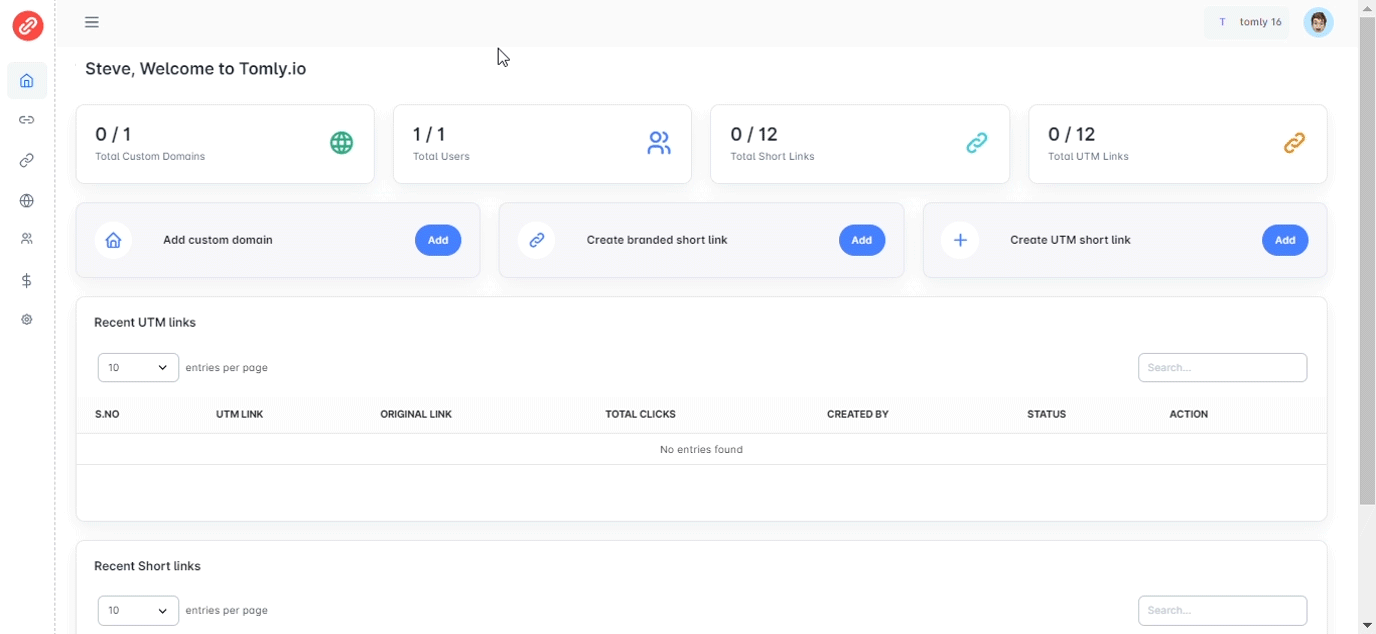Click the Steve, Welcome to Tomly.io heading
1376x634 pixels.
196,69
